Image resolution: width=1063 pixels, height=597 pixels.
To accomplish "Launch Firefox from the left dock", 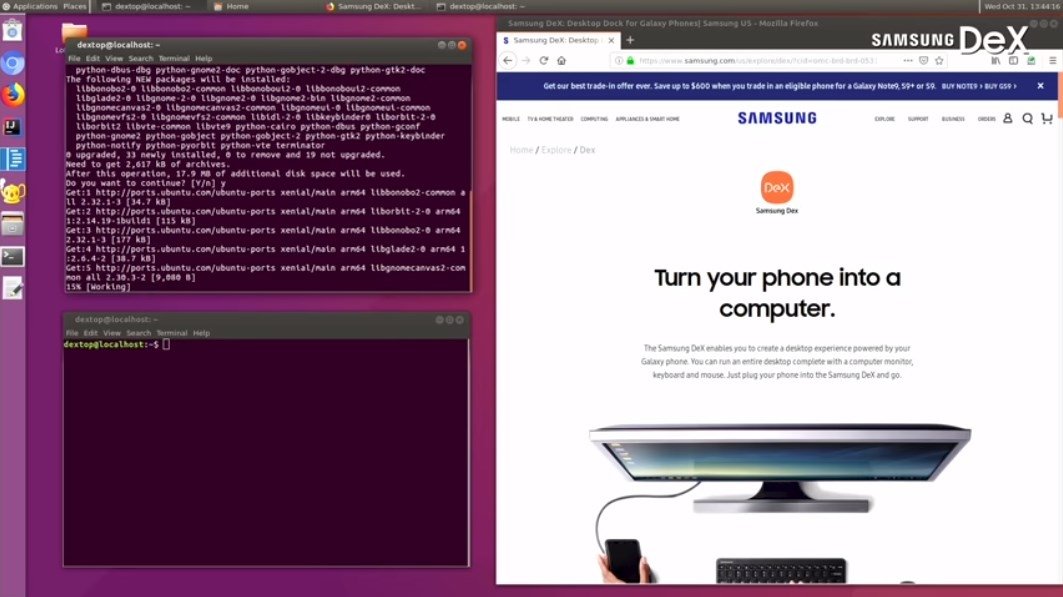I will point(12,95).
